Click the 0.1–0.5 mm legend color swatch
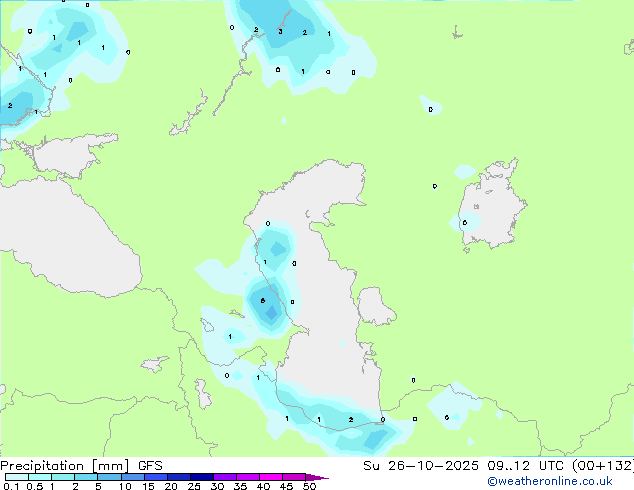This screenshot has height=490, width=634. point(17,477)
